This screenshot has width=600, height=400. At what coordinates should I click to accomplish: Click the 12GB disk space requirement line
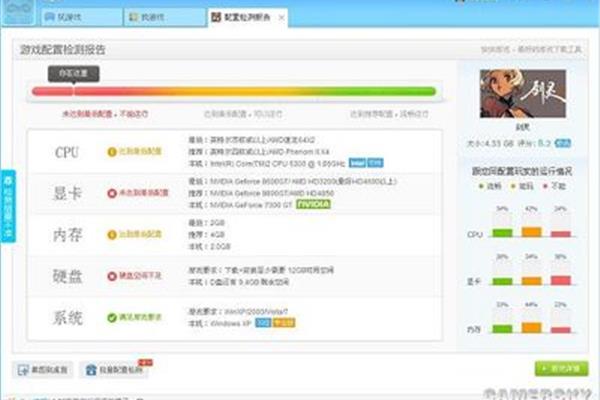click(261, 270)
